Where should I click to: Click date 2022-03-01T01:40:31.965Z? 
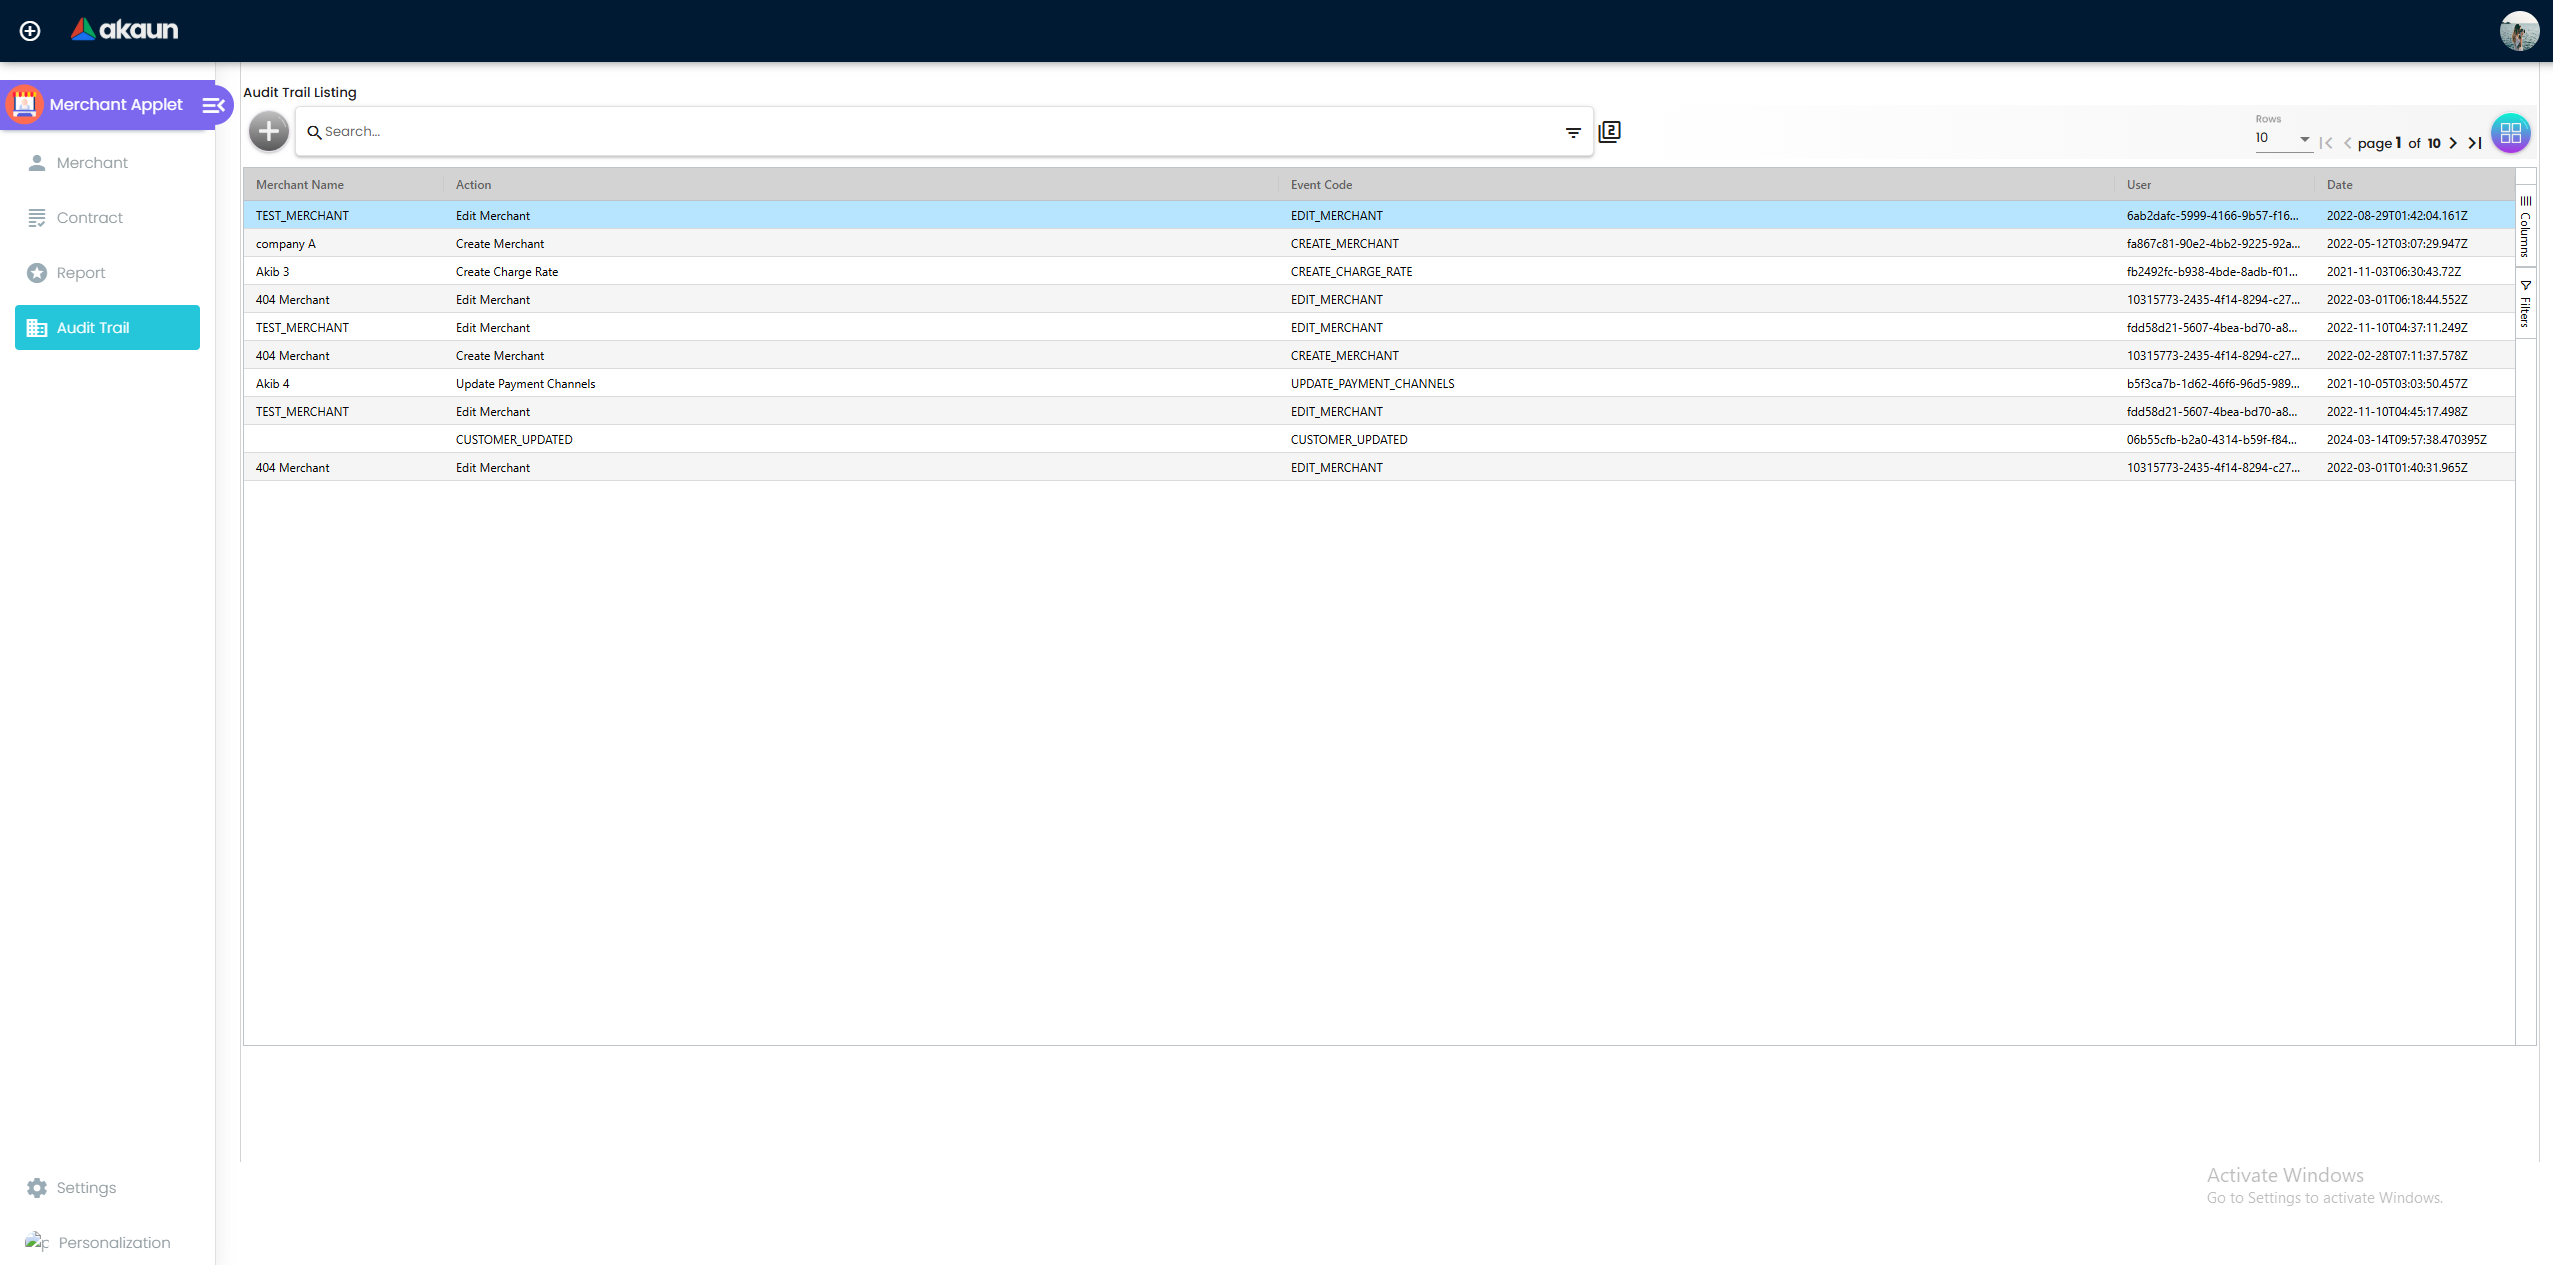click(2397, 468)
